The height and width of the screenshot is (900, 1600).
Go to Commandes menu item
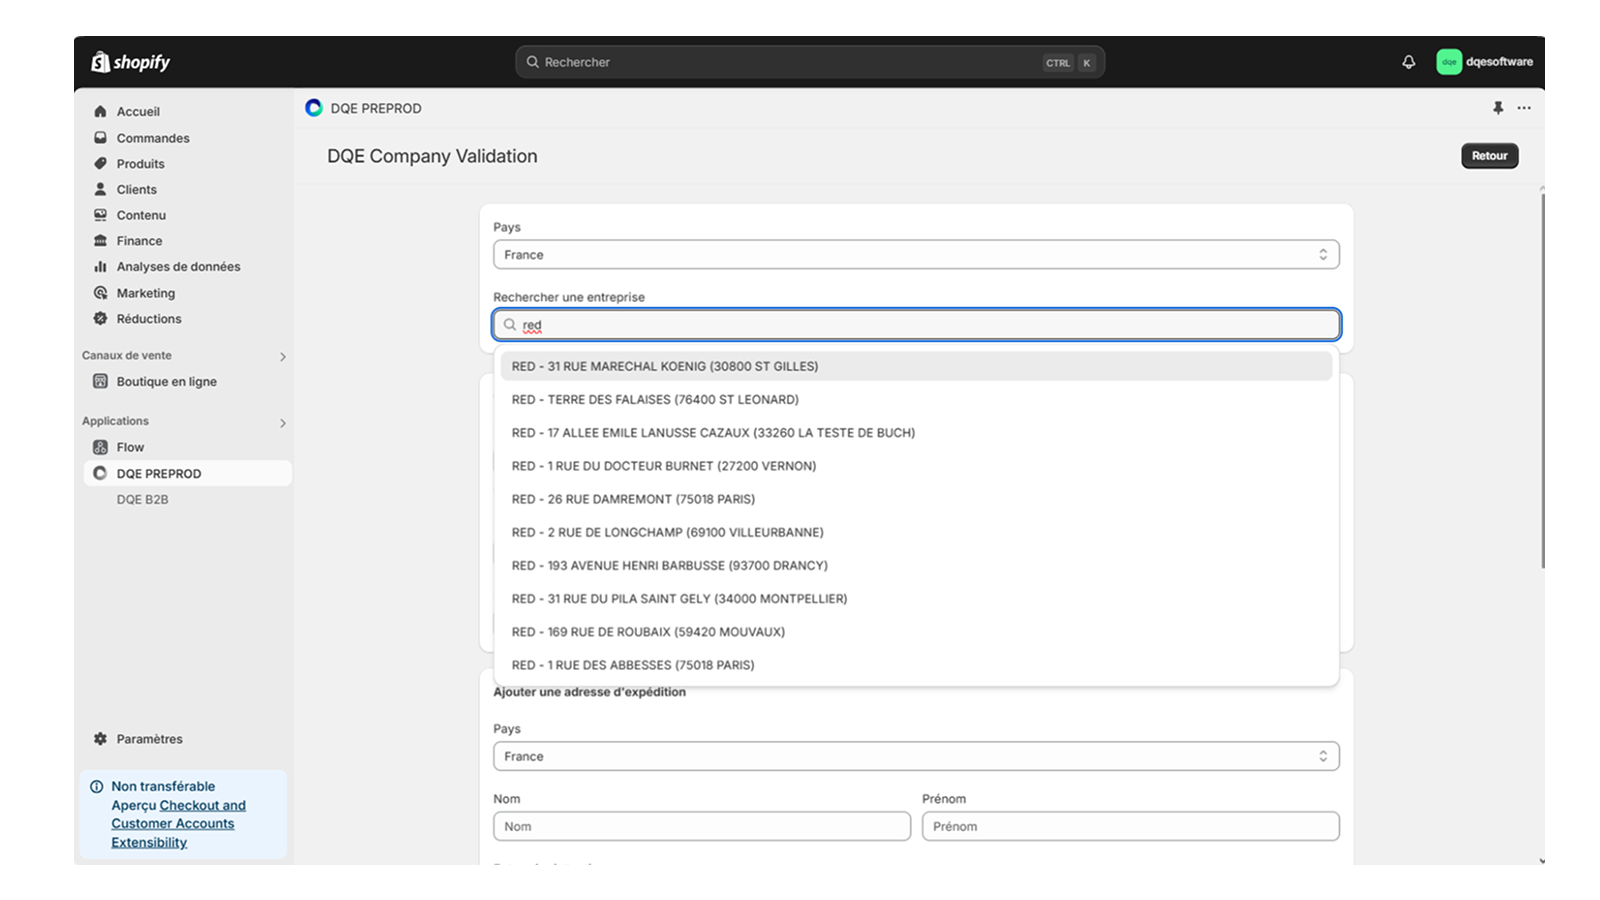153,138
